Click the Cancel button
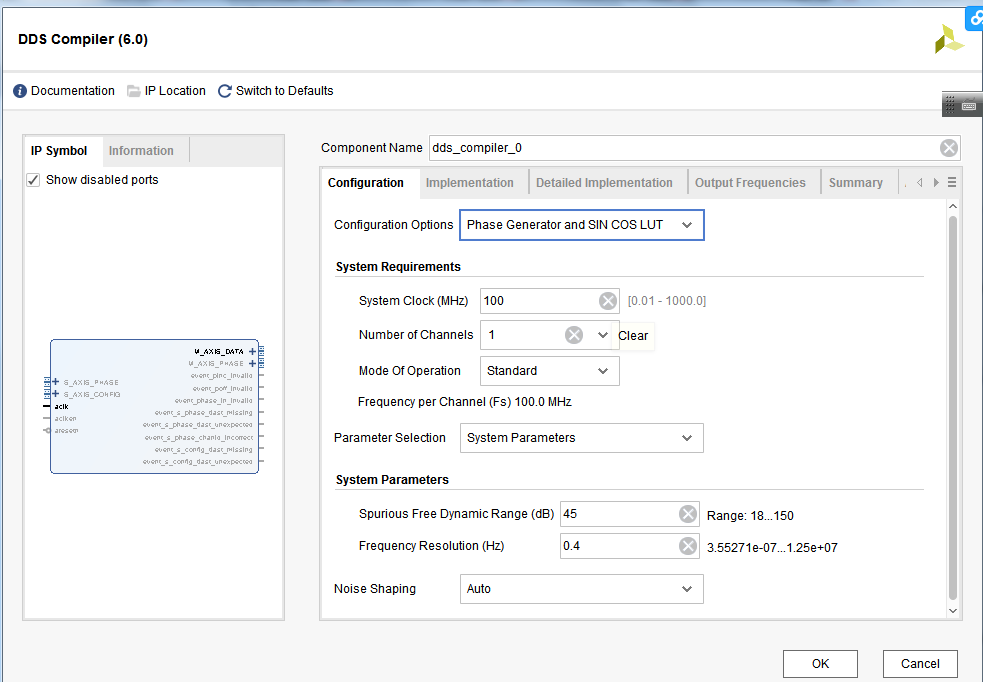This screenshot has height=682, width=983. [920, 664]
